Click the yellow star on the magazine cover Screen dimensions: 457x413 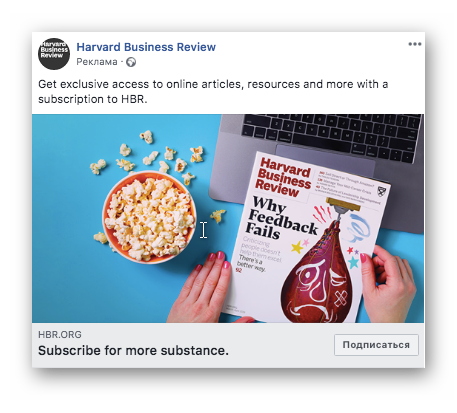297,248
